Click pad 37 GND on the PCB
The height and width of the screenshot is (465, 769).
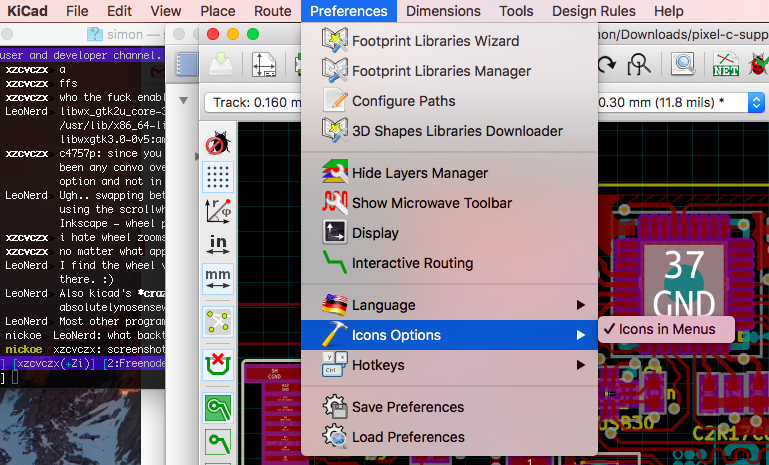pos(684,283)
